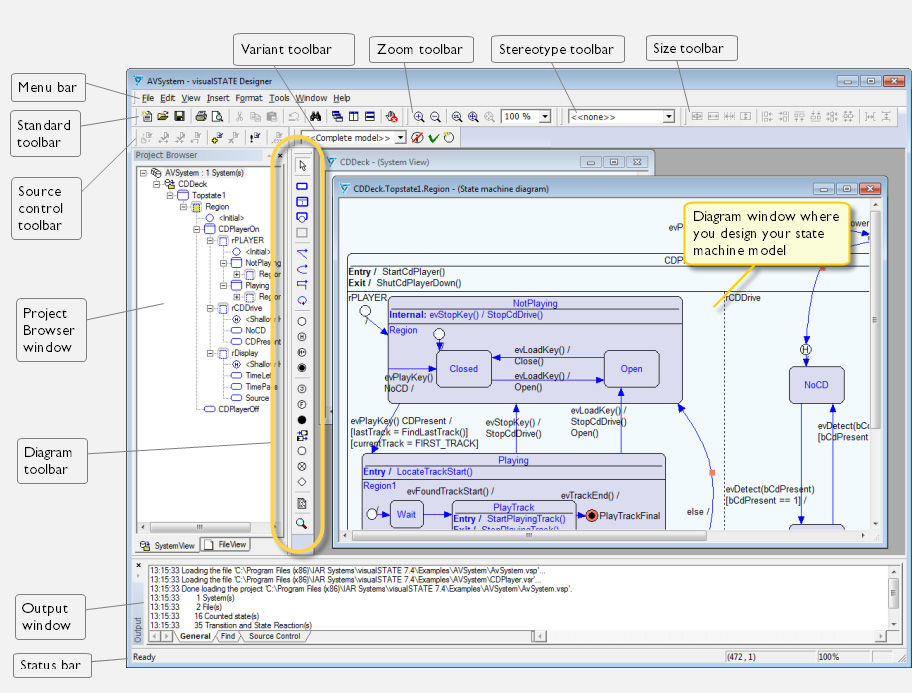Select the final state bullseye tool

click(302, 368)
